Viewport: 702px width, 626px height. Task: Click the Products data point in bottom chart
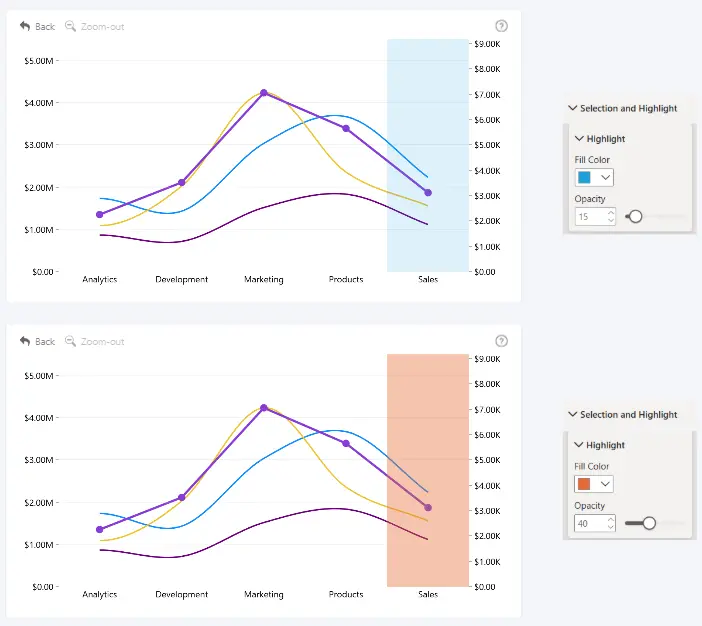pyautogui.click(x=346, y=443)
